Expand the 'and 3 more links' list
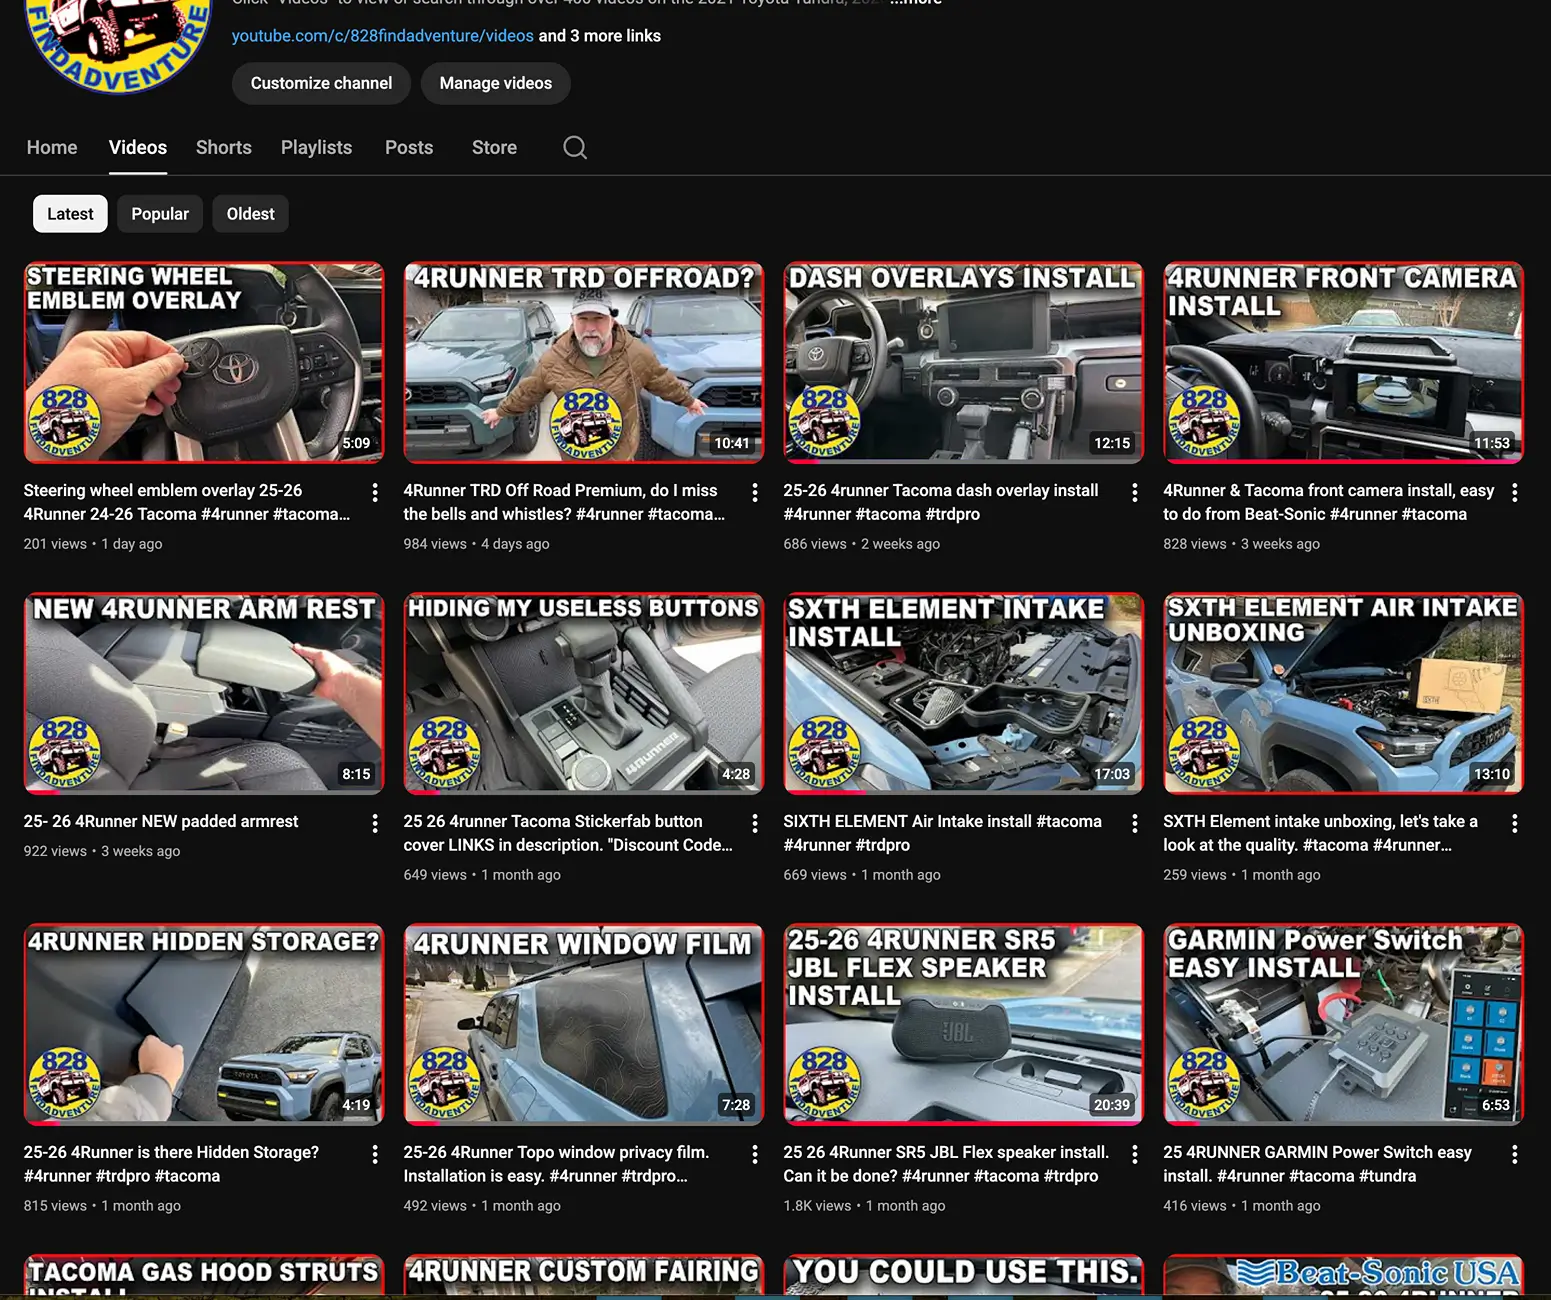The image size is (1551, 1300). pos(599,35)
